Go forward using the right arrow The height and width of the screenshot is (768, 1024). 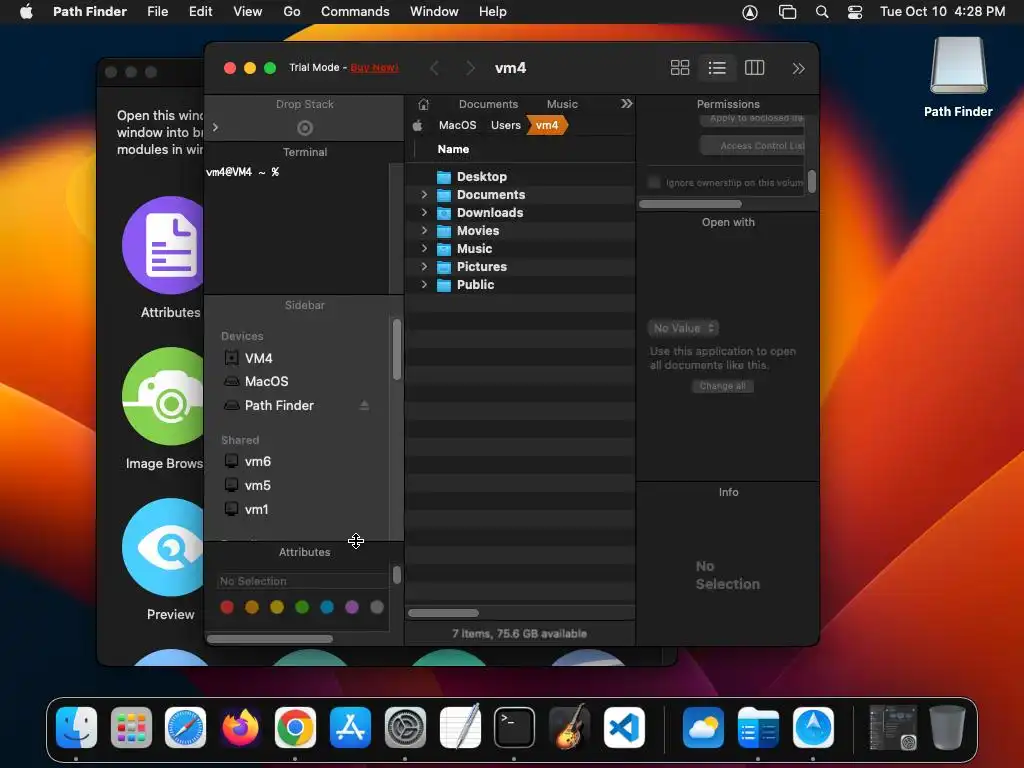point(470,68)
